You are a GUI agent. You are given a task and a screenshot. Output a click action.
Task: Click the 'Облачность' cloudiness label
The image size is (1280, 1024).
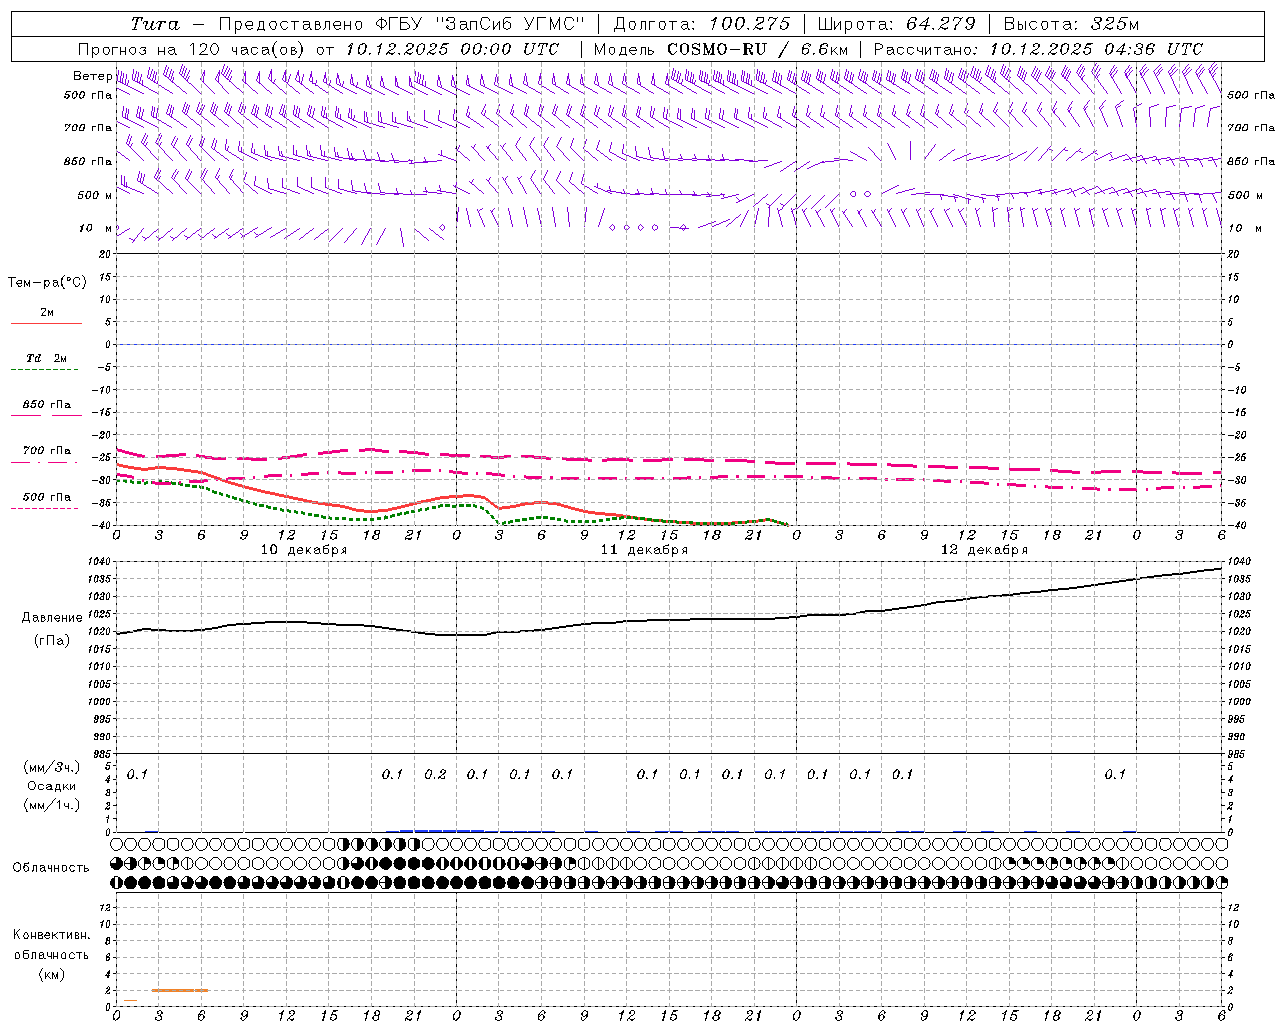[x=51, y=867]
